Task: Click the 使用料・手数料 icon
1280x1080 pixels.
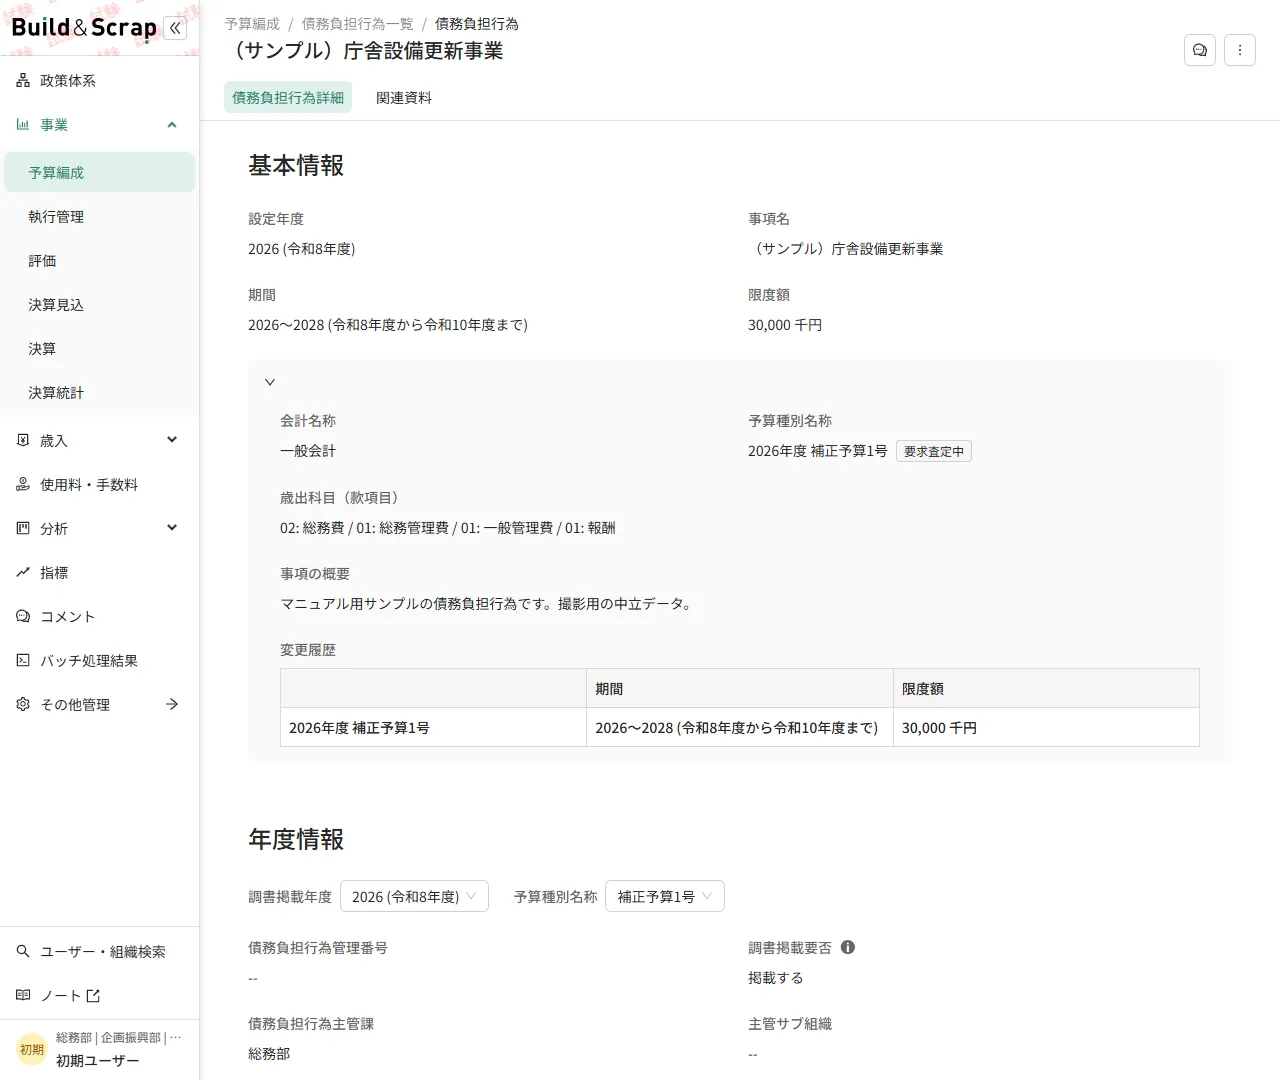Action: pos(23,484)
